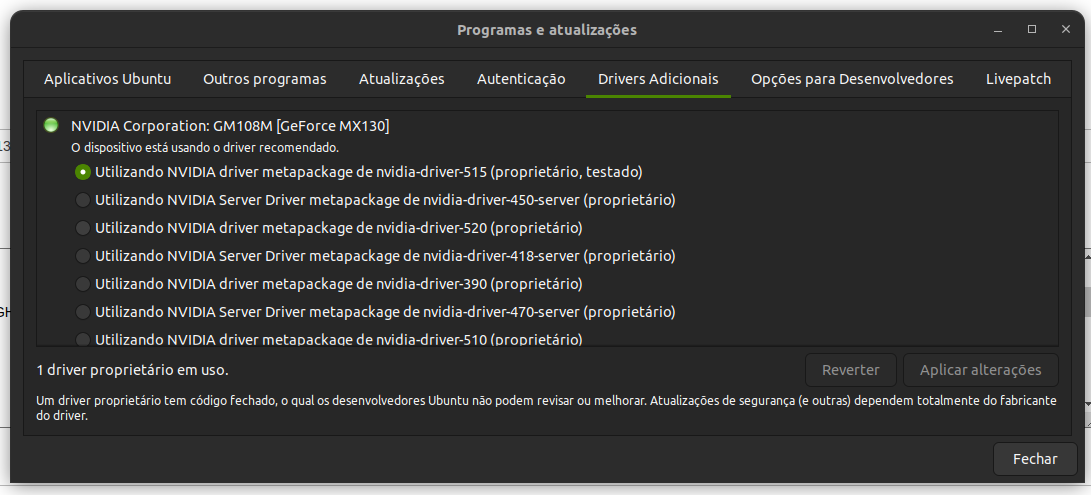Open Opções para Desenvolvedores tab
This screenshot has height=495, width=1091.
coord(852,79)
